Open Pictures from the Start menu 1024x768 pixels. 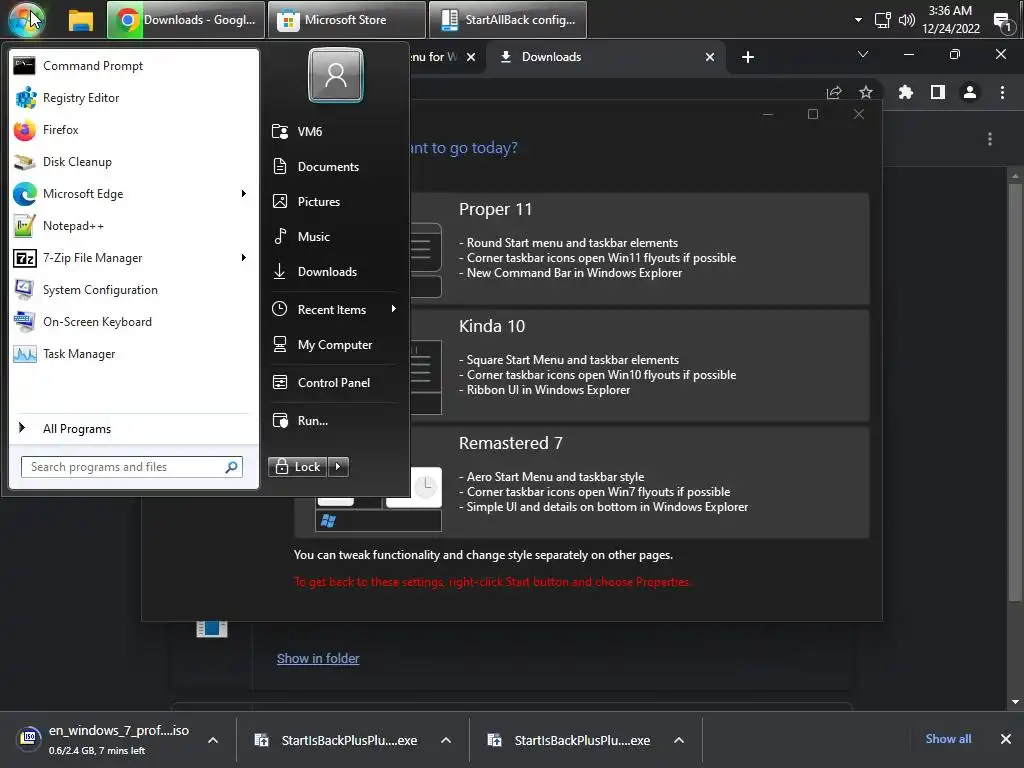point(334,202)
